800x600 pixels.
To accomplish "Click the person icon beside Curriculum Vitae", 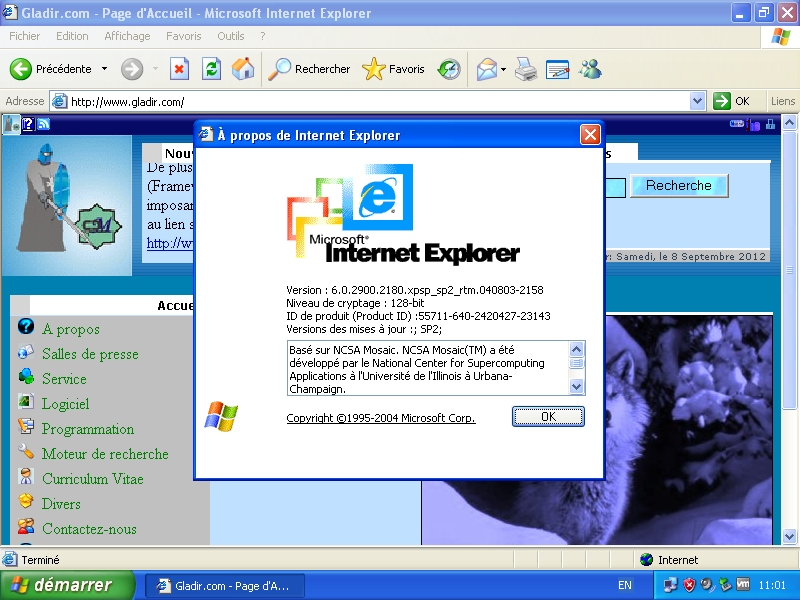I will [x=26, y=476].
